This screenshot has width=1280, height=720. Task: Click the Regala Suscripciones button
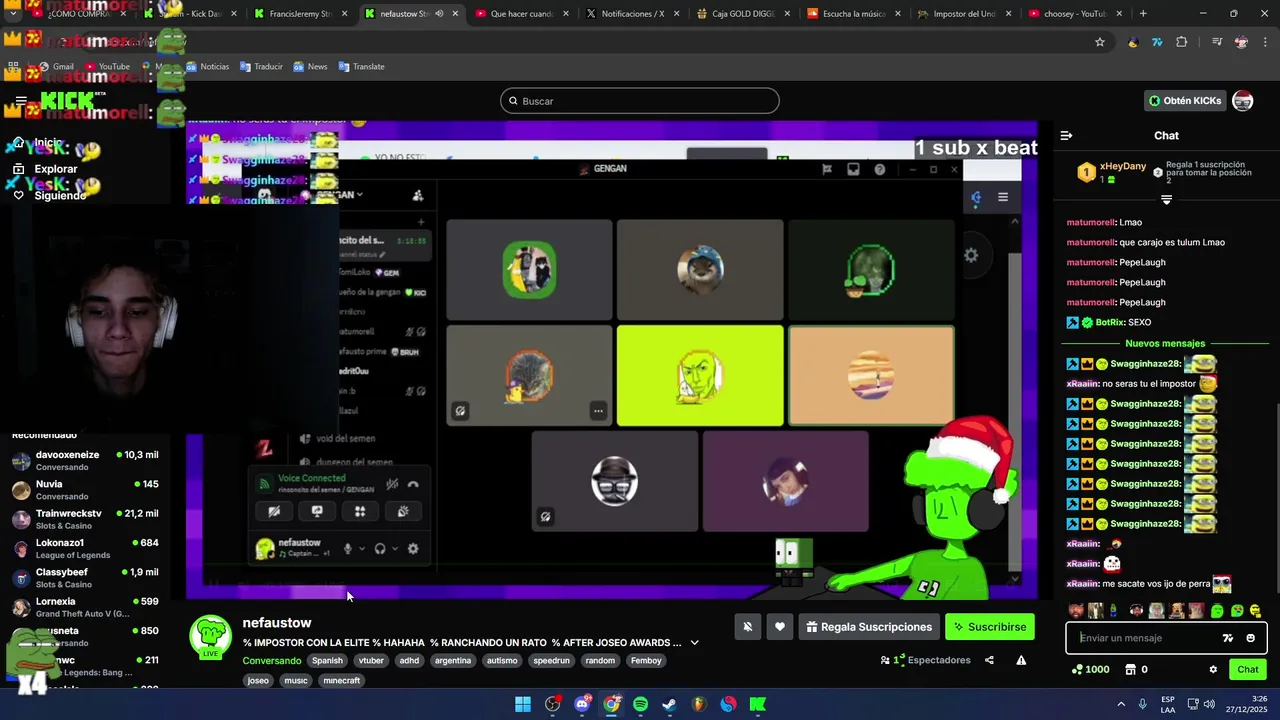869,627
